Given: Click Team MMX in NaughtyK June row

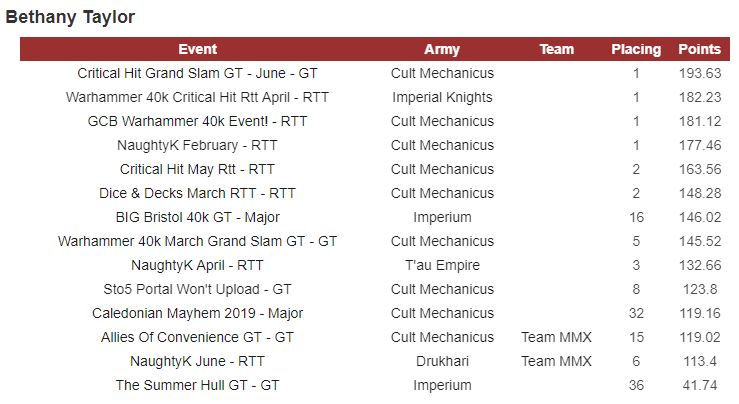Looking at the screenshot, I should pos(556,361).
